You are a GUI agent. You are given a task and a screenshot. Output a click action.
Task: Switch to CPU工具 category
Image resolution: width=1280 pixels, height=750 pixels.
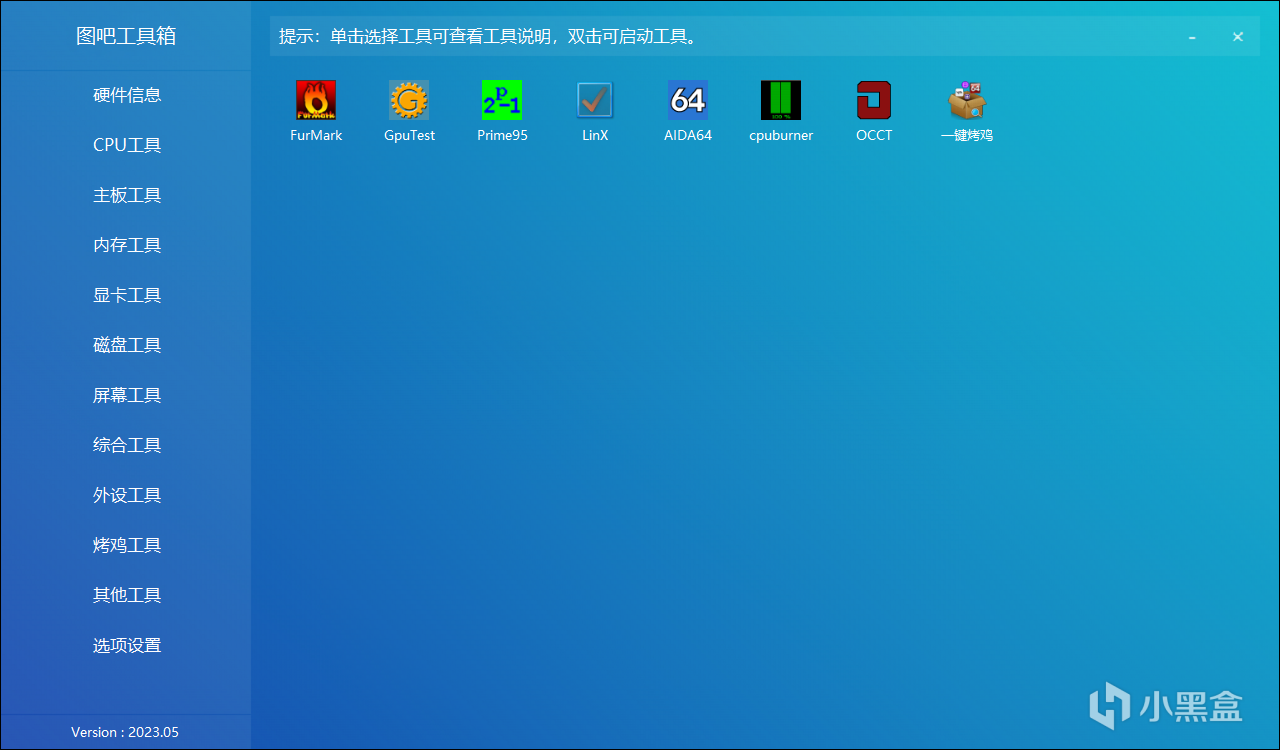point(127,145)
